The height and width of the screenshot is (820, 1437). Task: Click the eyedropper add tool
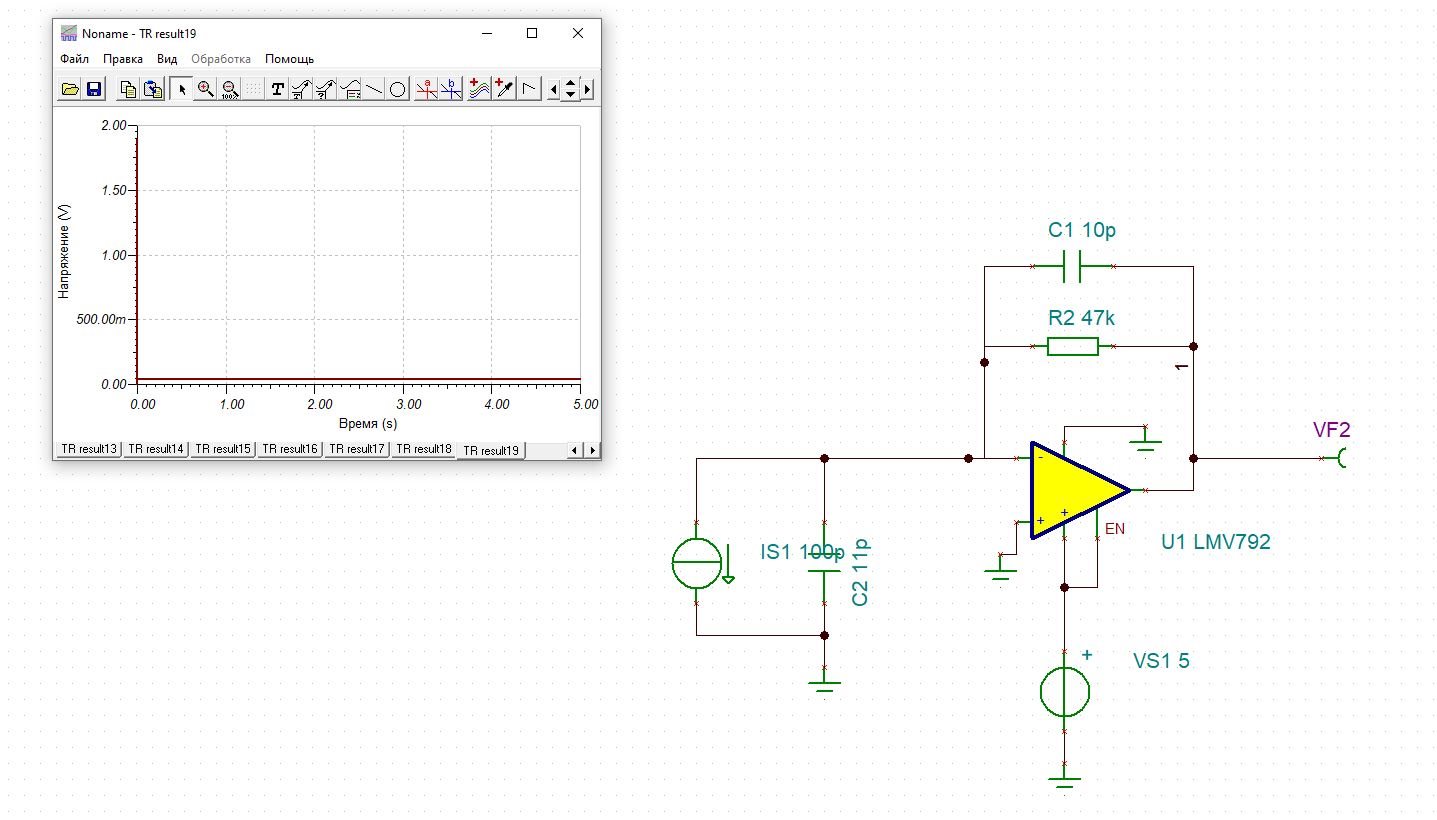click(504, 89)
